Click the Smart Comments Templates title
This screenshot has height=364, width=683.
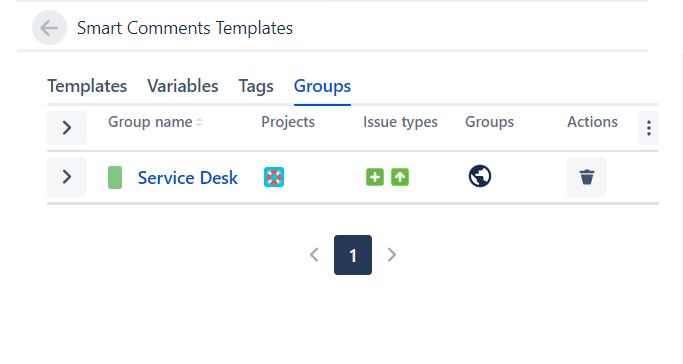click(x=185, y=28)
